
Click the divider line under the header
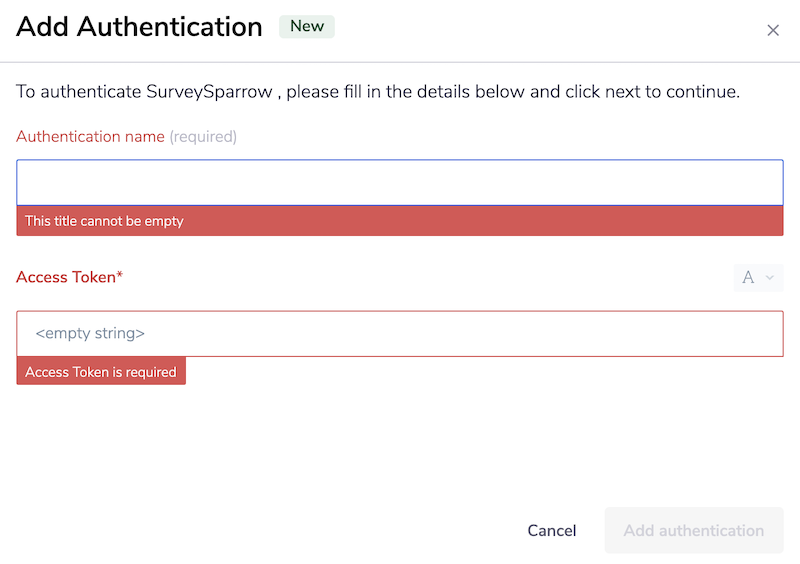(399, 62)
